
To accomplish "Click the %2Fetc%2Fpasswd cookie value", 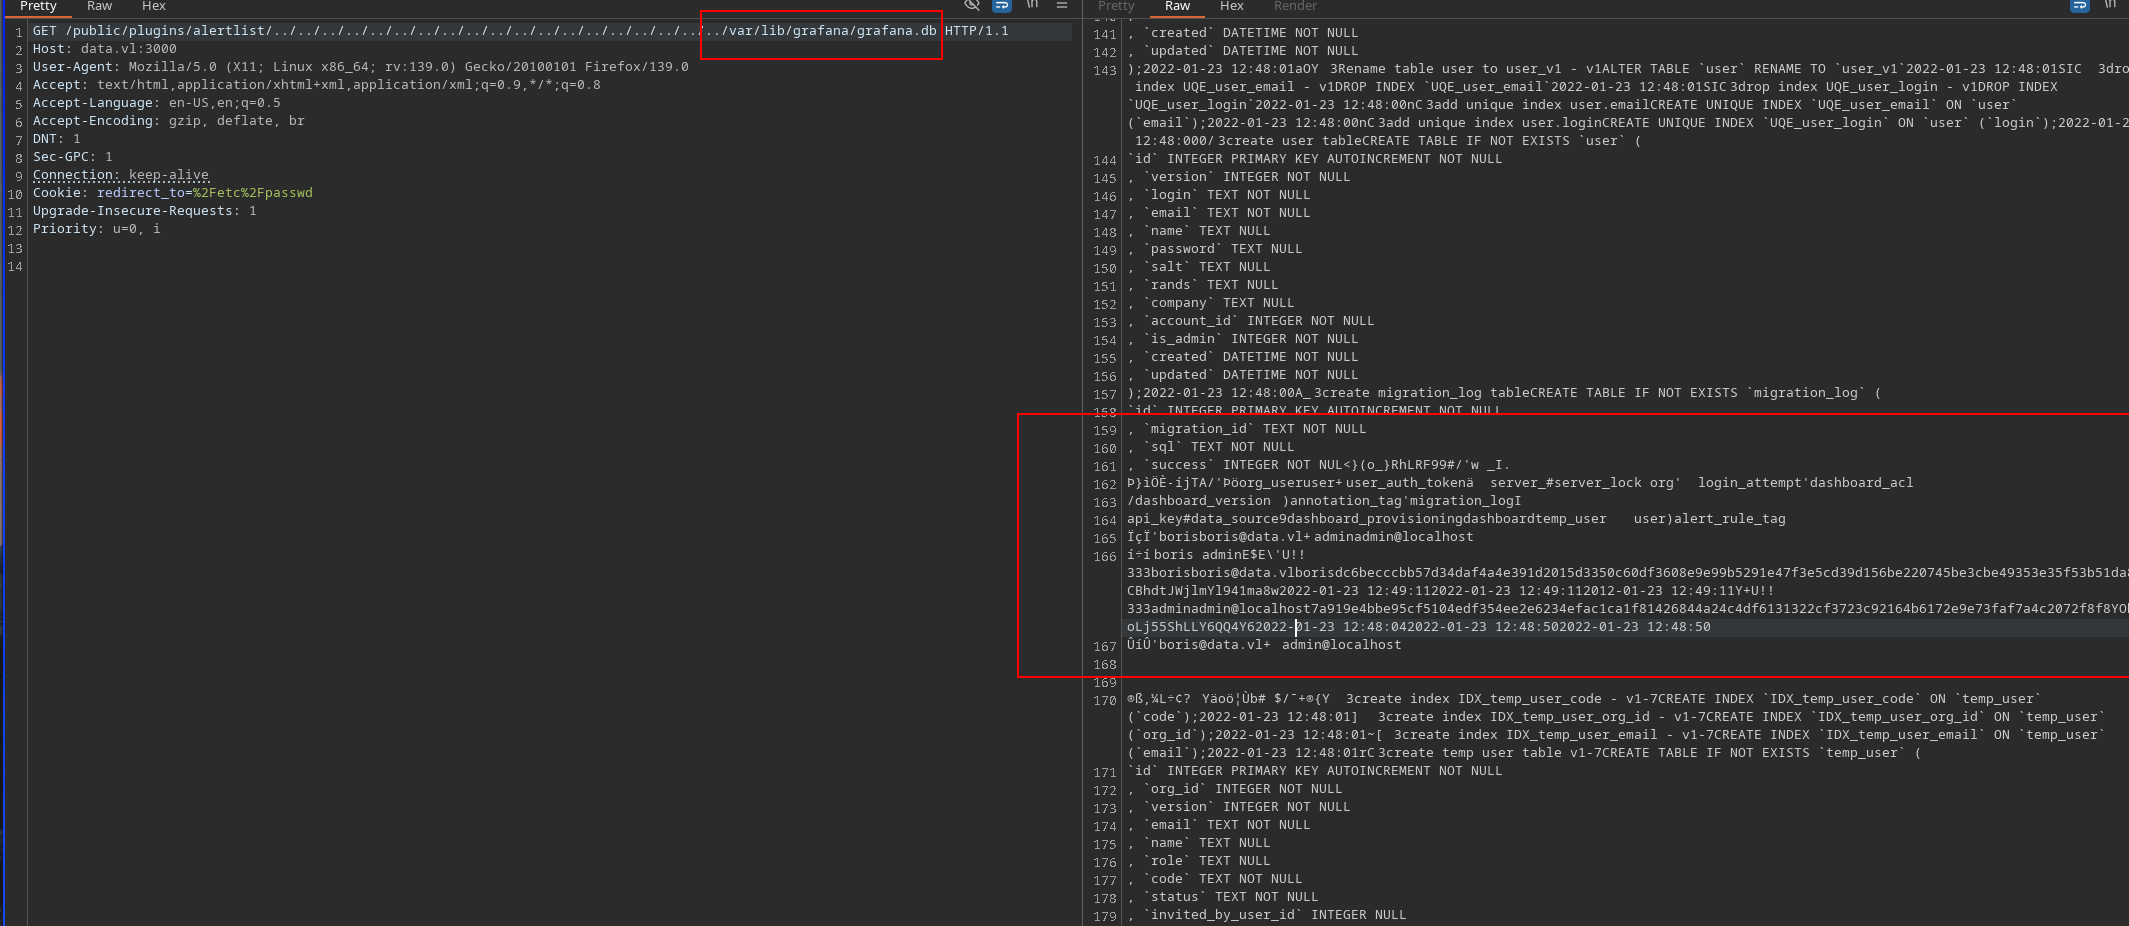I will (x=253, y=192).
